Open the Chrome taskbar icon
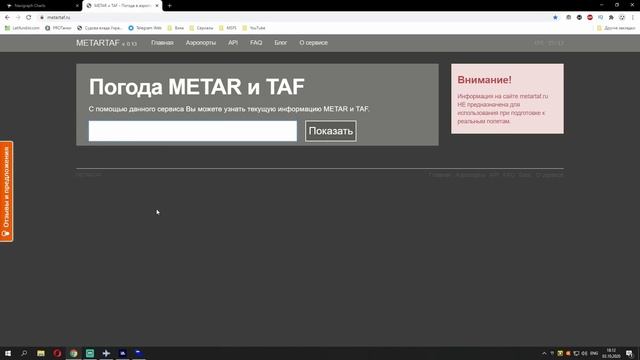The width and height of the screenshot is (640, 360). pyautogui.click(x=73, y=353)
